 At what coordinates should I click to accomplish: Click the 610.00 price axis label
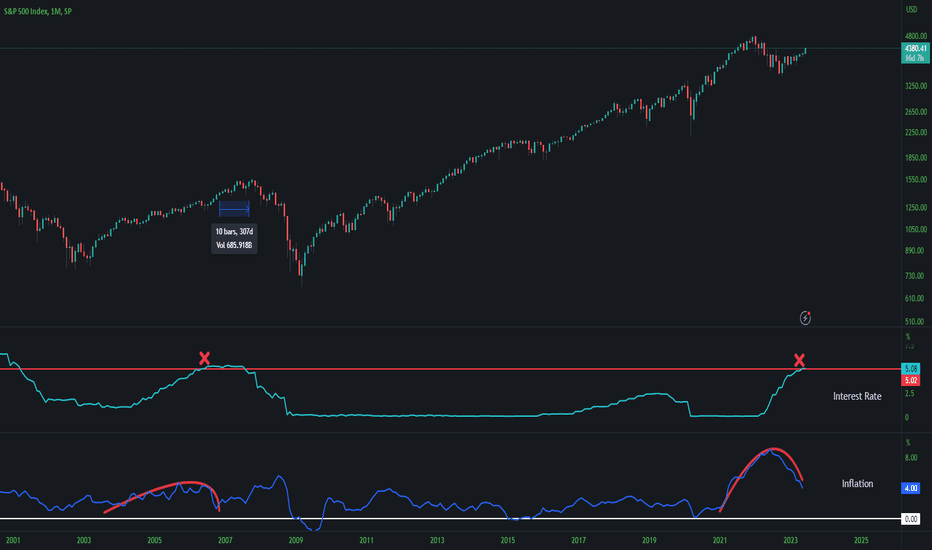tap(915, 298)
